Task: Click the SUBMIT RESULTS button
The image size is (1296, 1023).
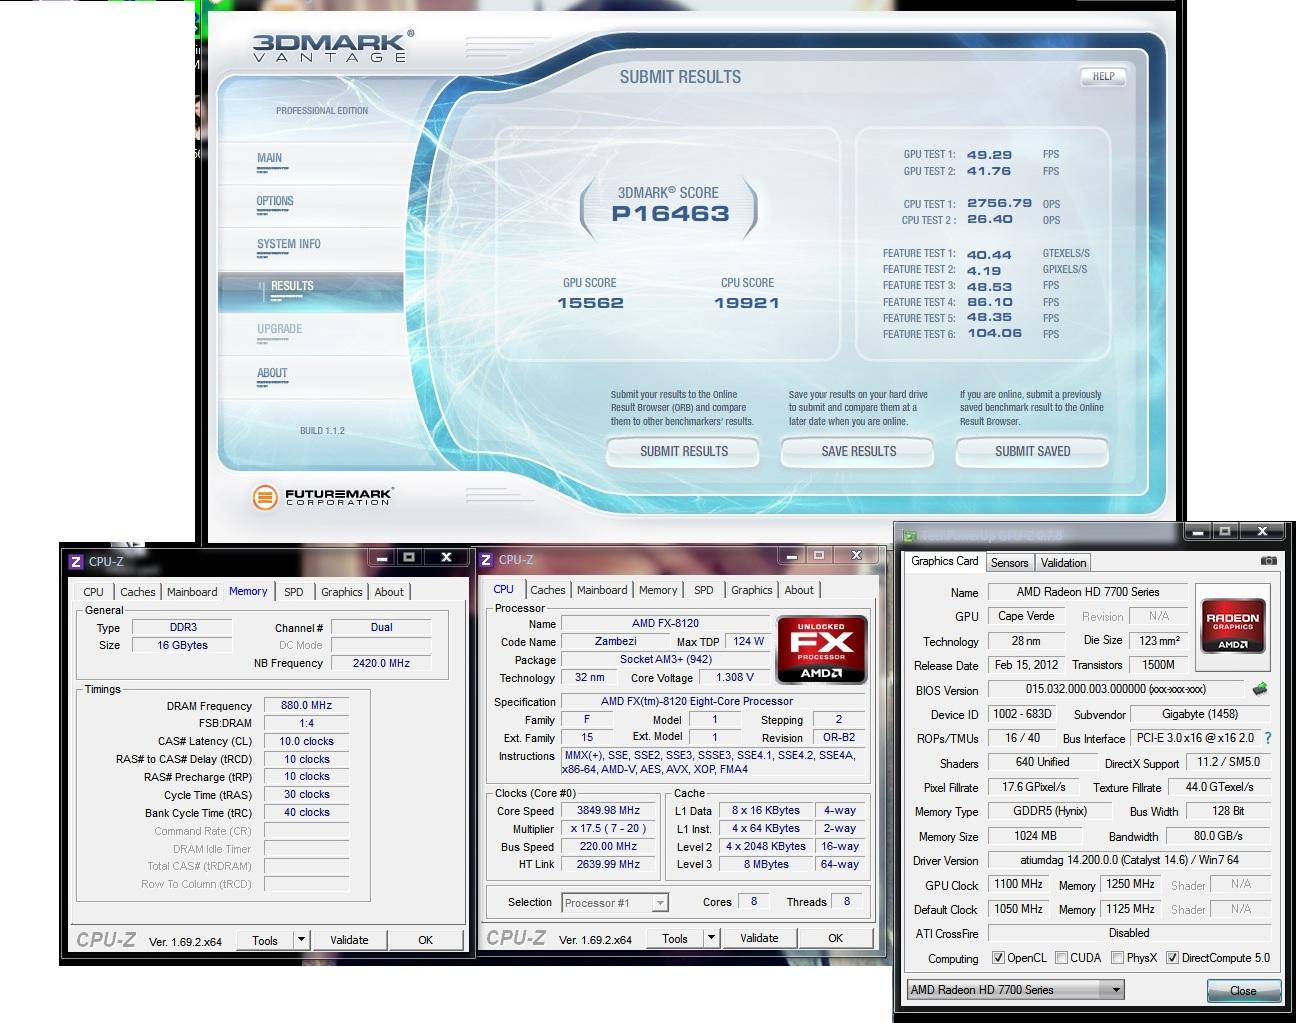Action: point(684,452)
